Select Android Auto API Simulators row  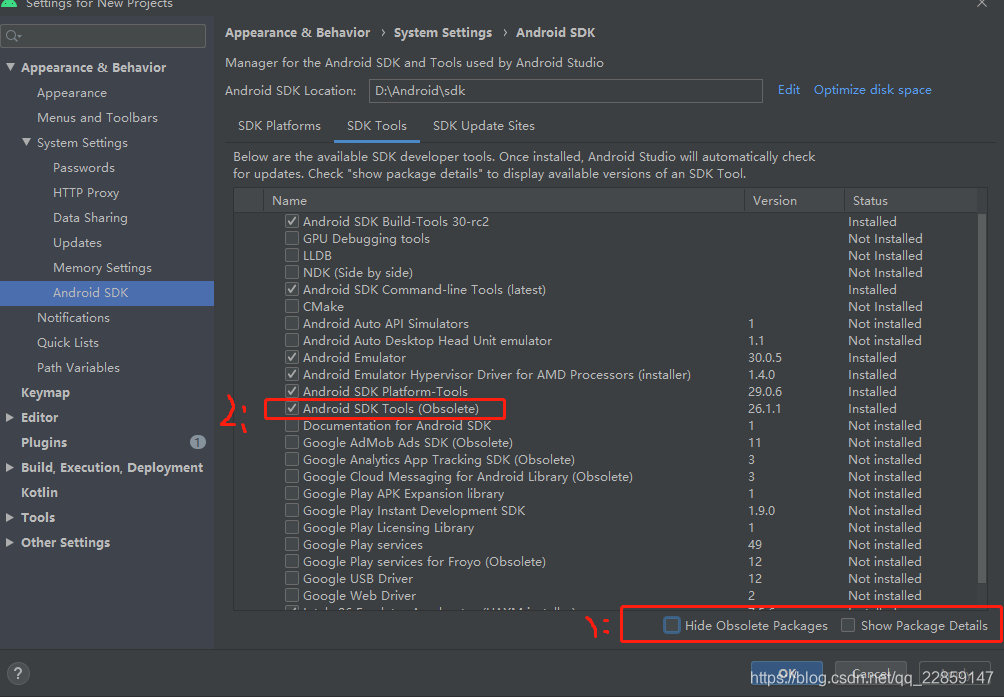click(x=606, y=323)
